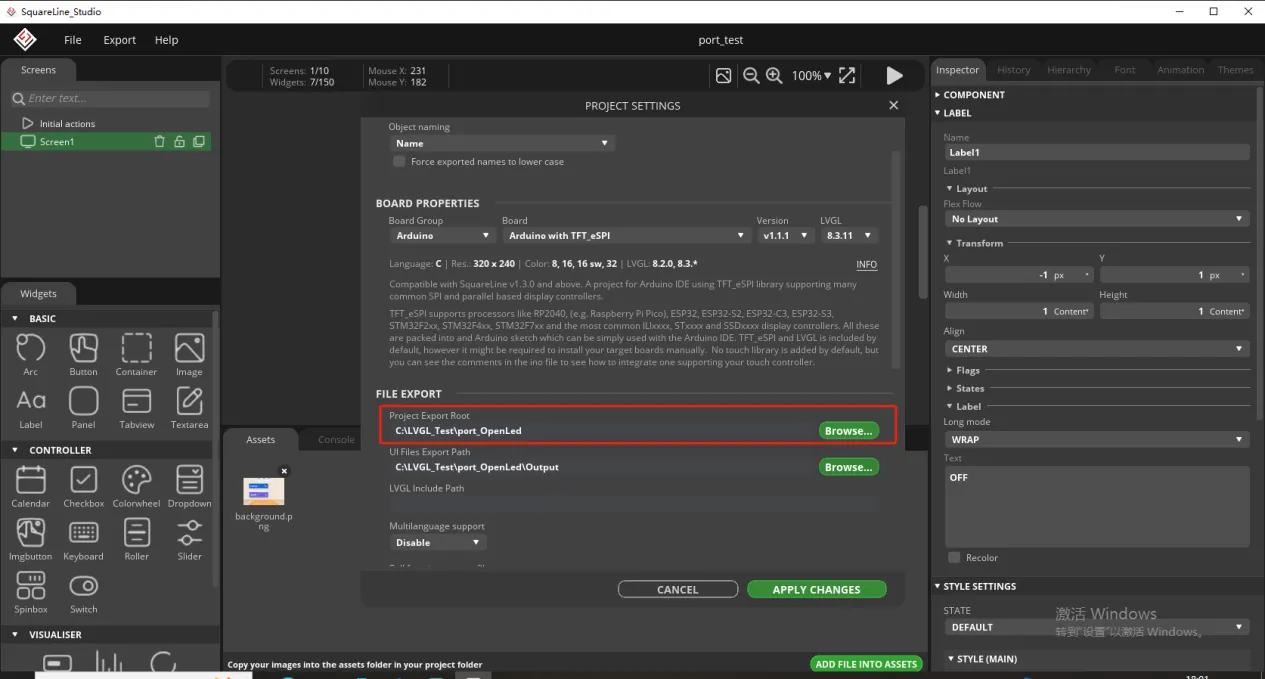Zoom out with magnifier minus icon

pyautogui.click(x=751, y=76)
